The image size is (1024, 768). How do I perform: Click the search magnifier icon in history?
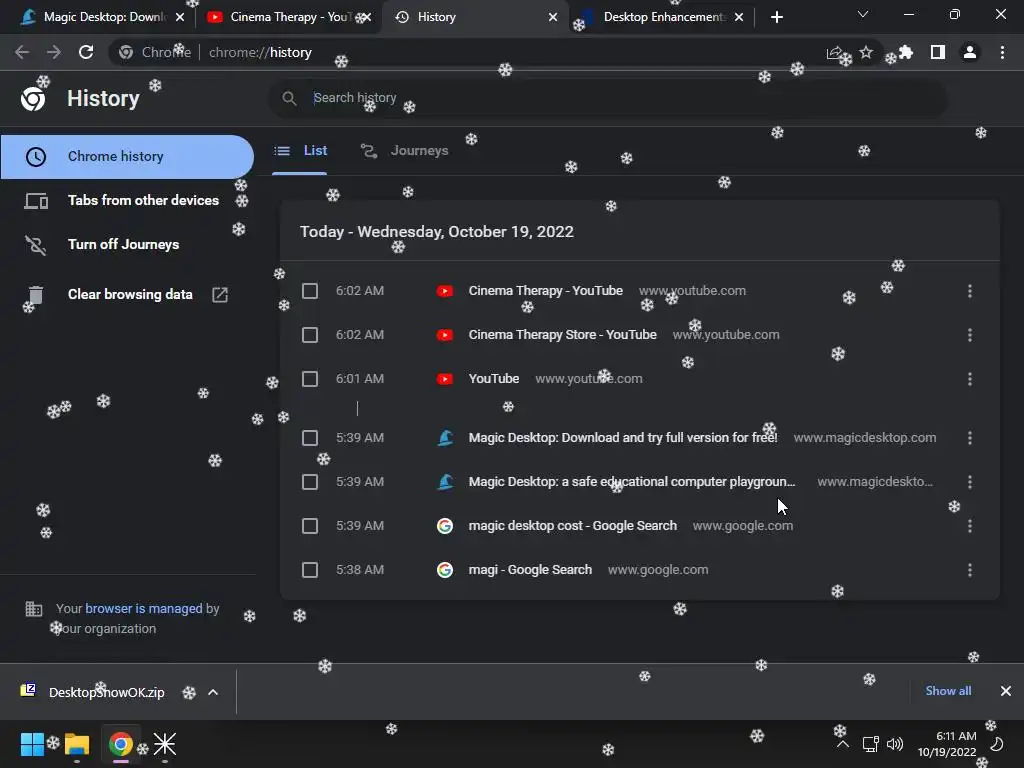[289, 98]
